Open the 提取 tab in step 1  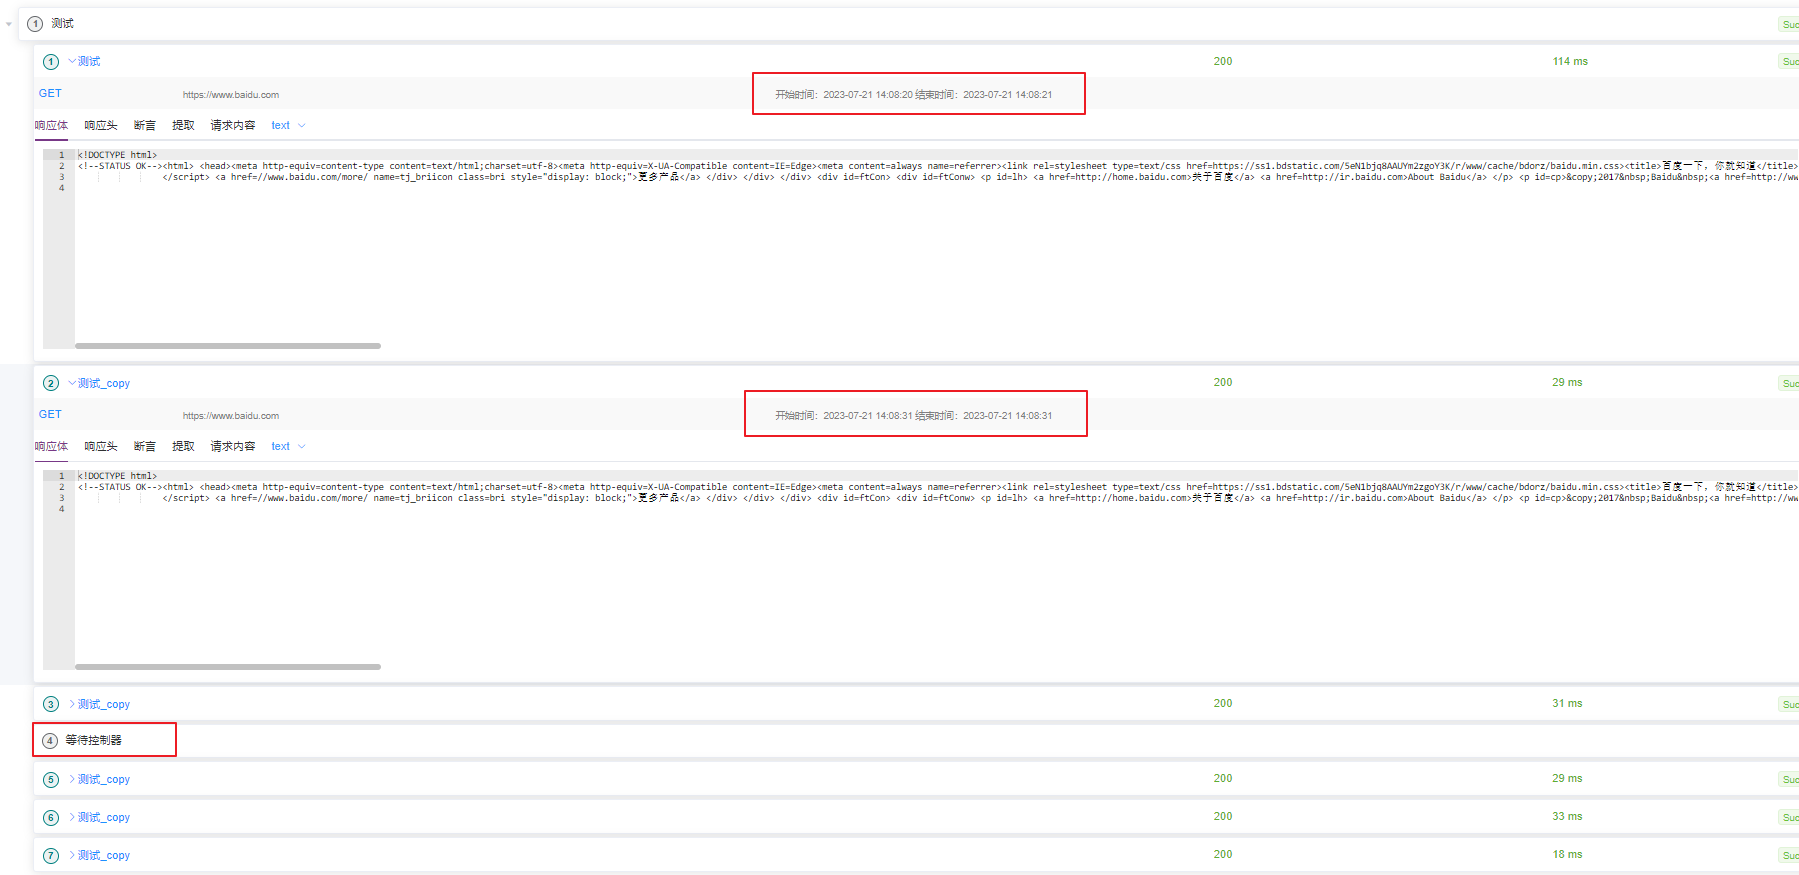(183, 125)
